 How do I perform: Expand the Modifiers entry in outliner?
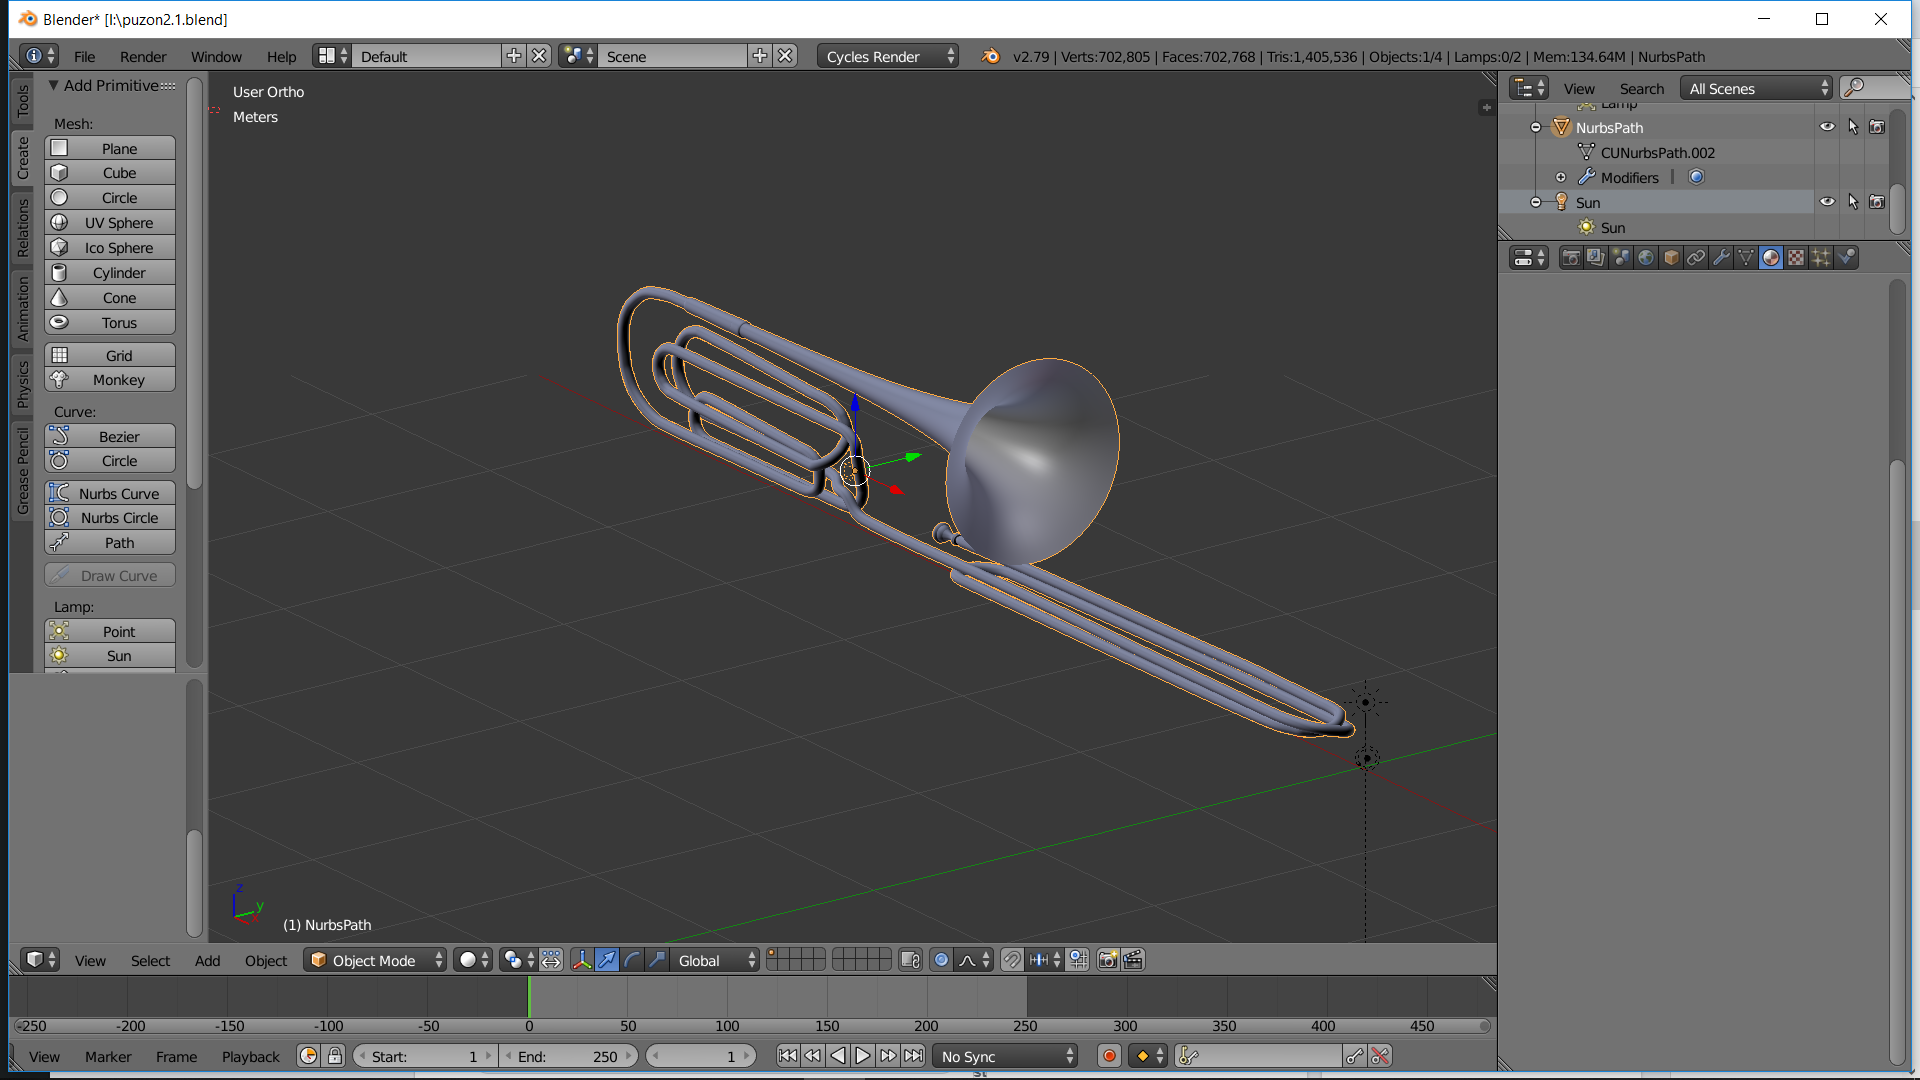click(1561, 178)
